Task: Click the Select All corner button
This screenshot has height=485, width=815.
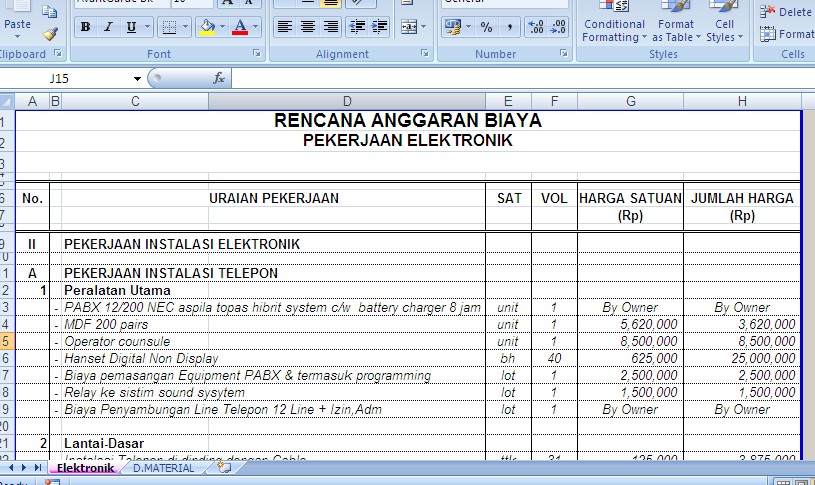Action: pos(7,101)
